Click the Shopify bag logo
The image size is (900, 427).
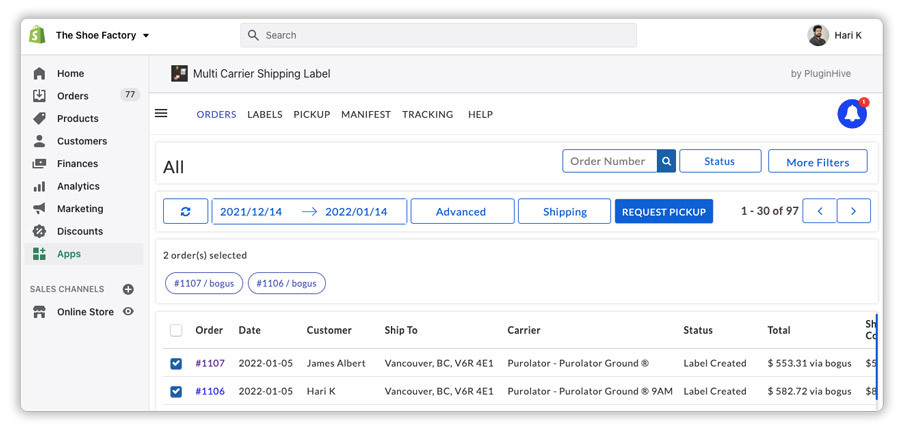pyautogui.click(x=37, y=34)
